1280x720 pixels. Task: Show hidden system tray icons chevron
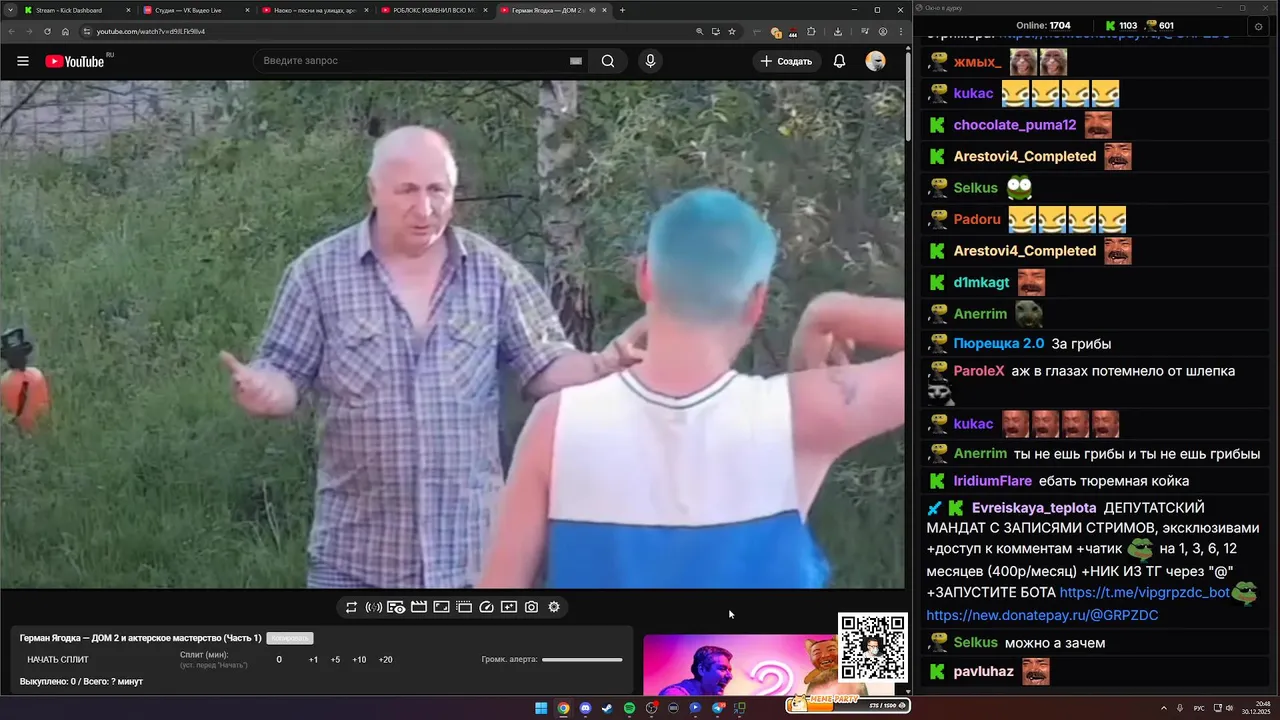pyautogui.click(x=1166, y=708)
